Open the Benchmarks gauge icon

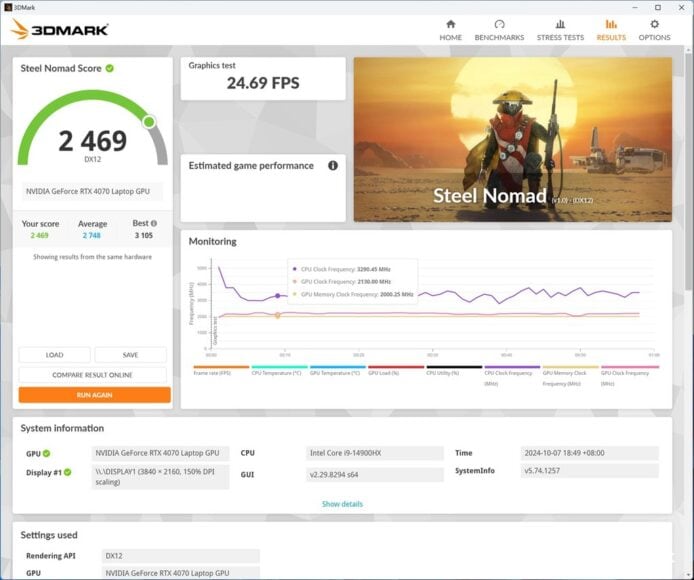coord(499,24)
